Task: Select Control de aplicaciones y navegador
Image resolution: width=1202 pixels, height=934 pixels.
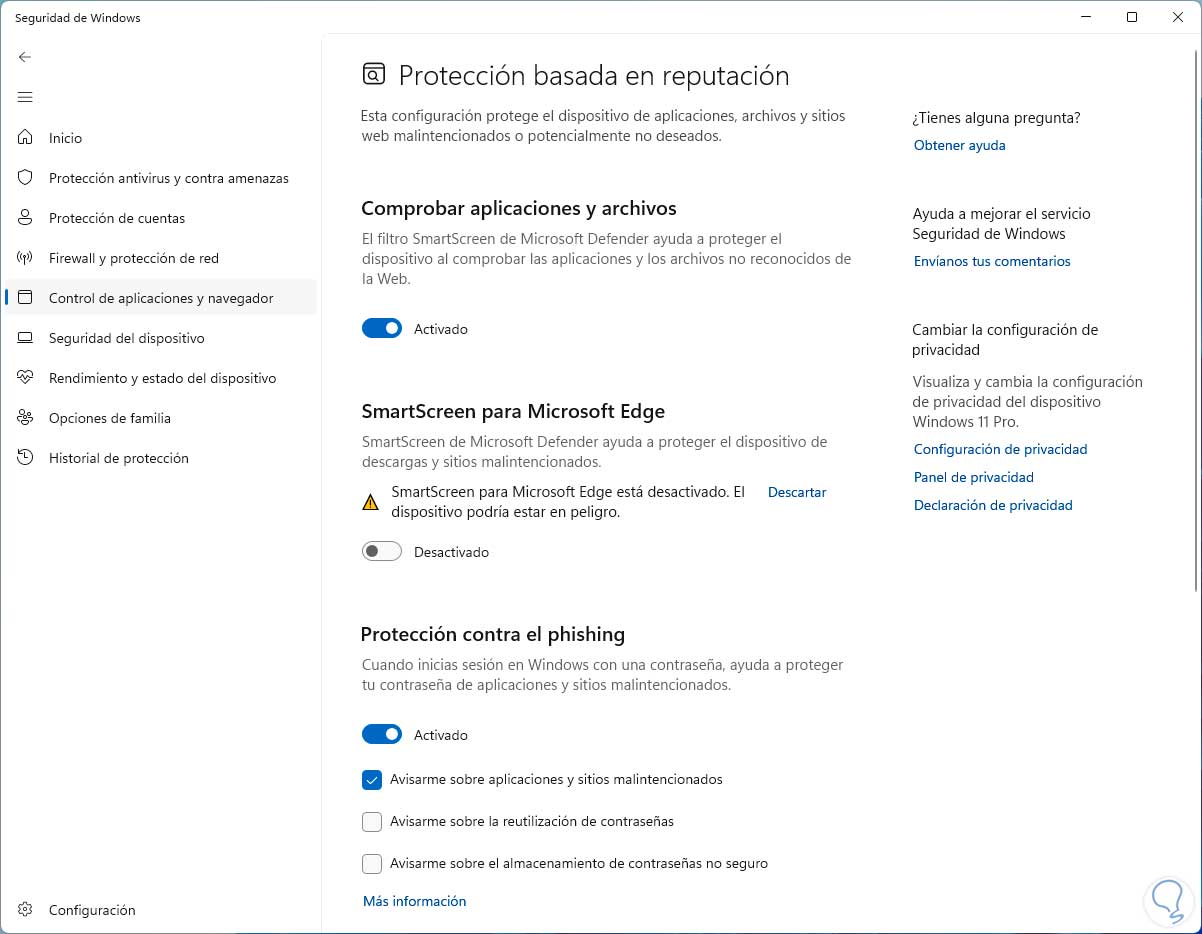Action: 160,298
